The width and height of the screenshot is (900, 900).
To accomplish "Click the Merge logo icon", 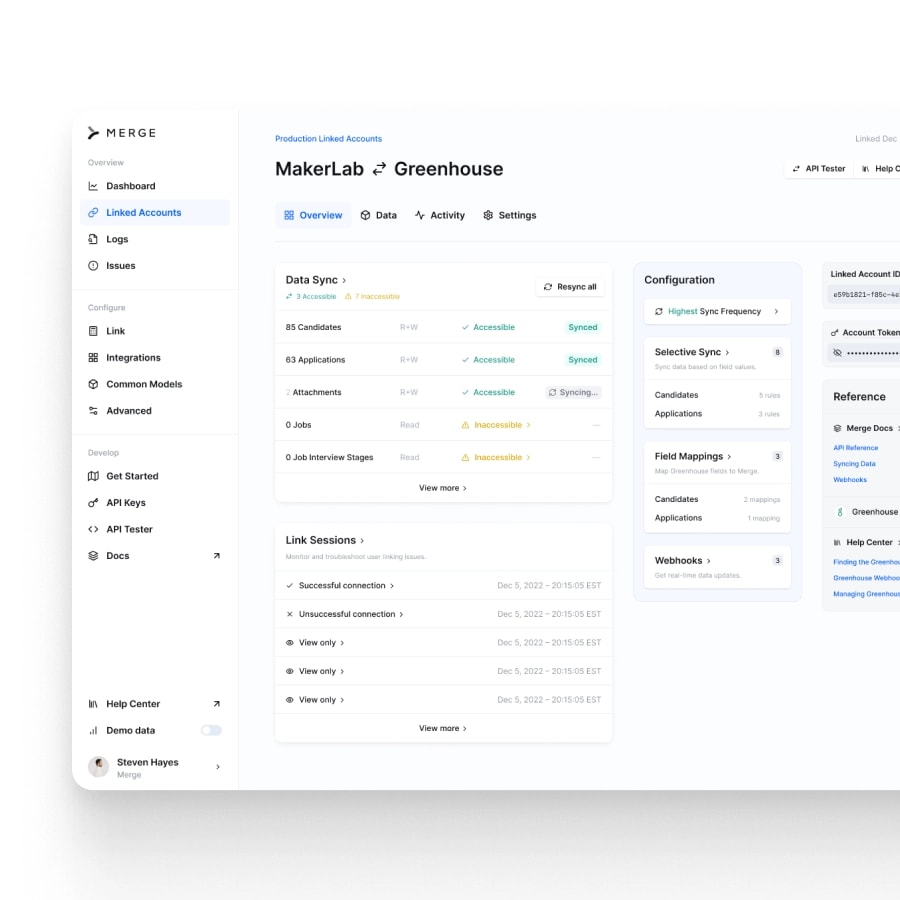I will [x=94, y=133].
